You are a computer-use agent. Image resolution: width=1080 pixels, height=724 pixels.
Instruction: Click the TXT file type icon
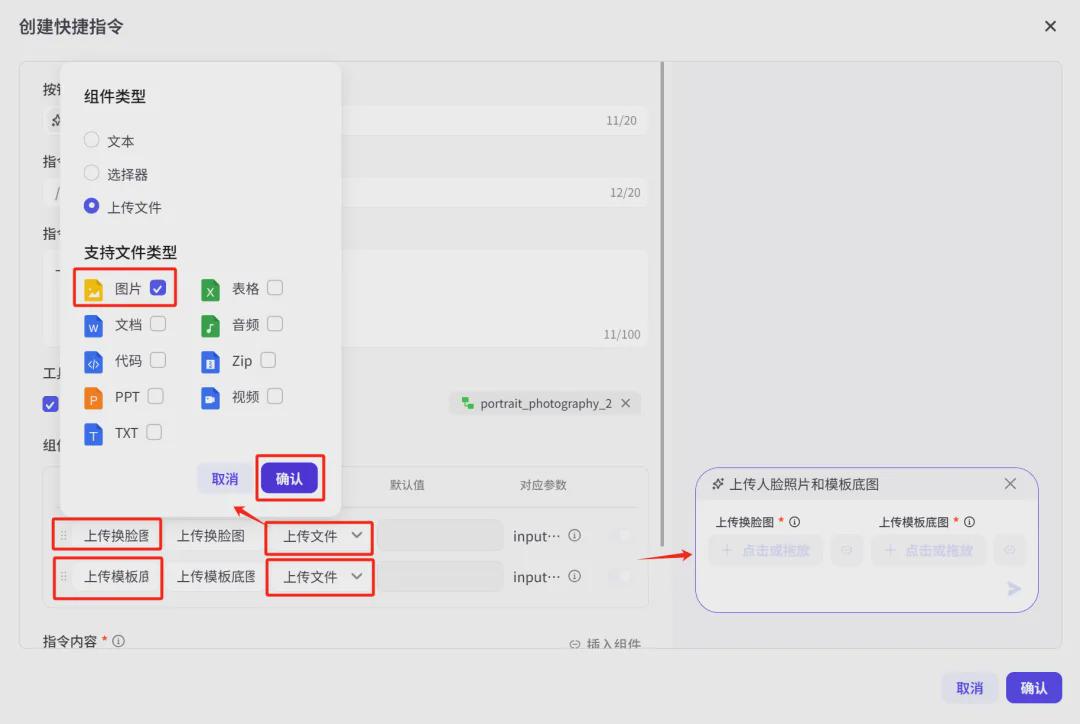tap(95, 433)
